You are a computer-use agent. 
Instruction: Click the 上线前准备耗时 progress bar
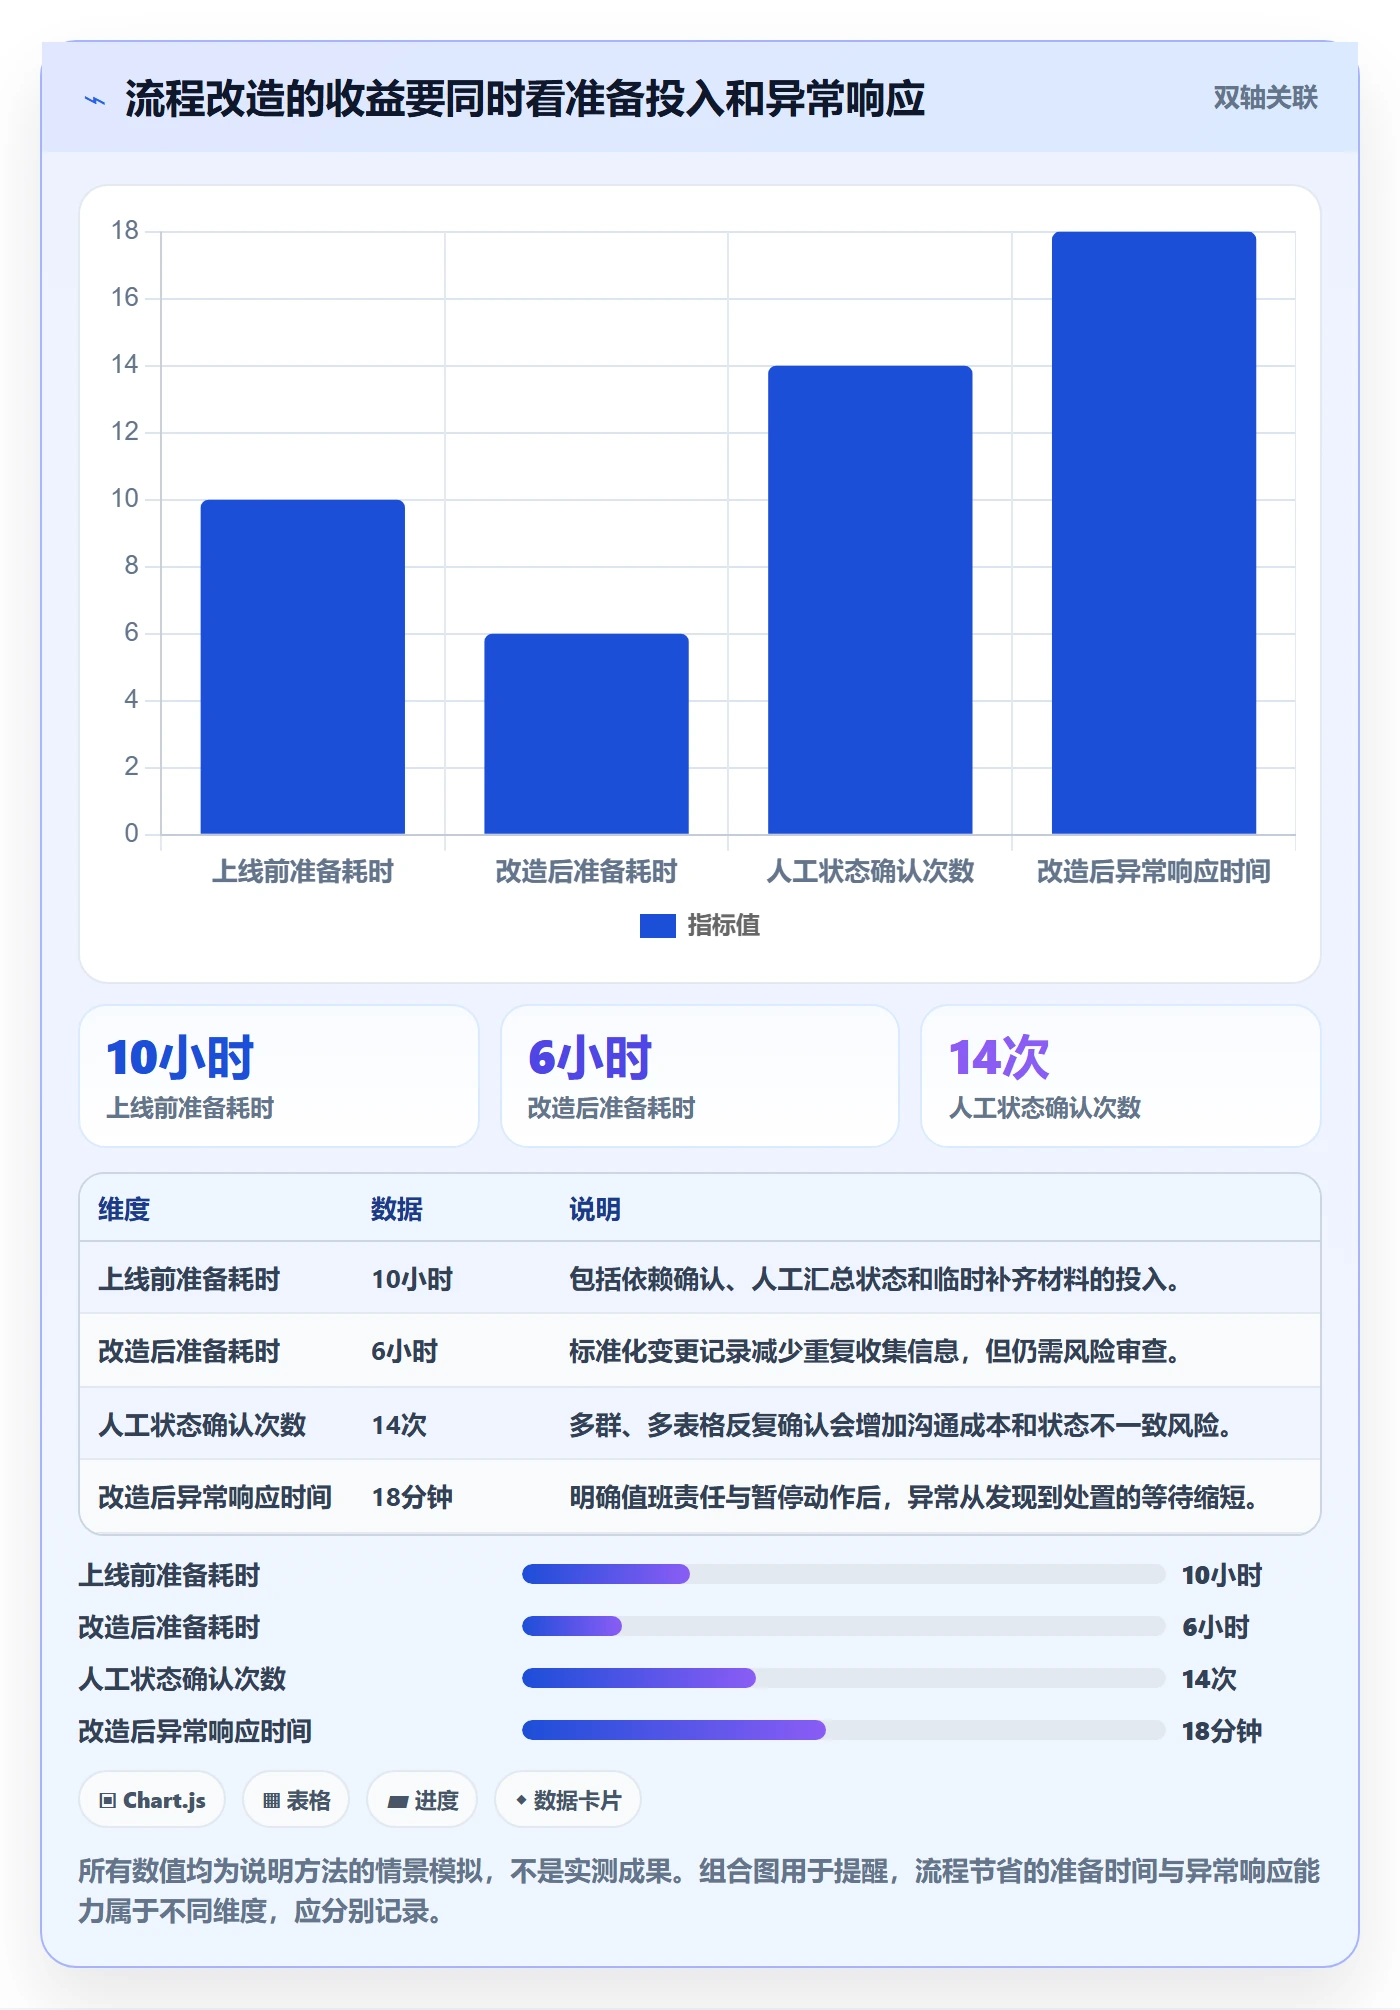(843, 1574)
